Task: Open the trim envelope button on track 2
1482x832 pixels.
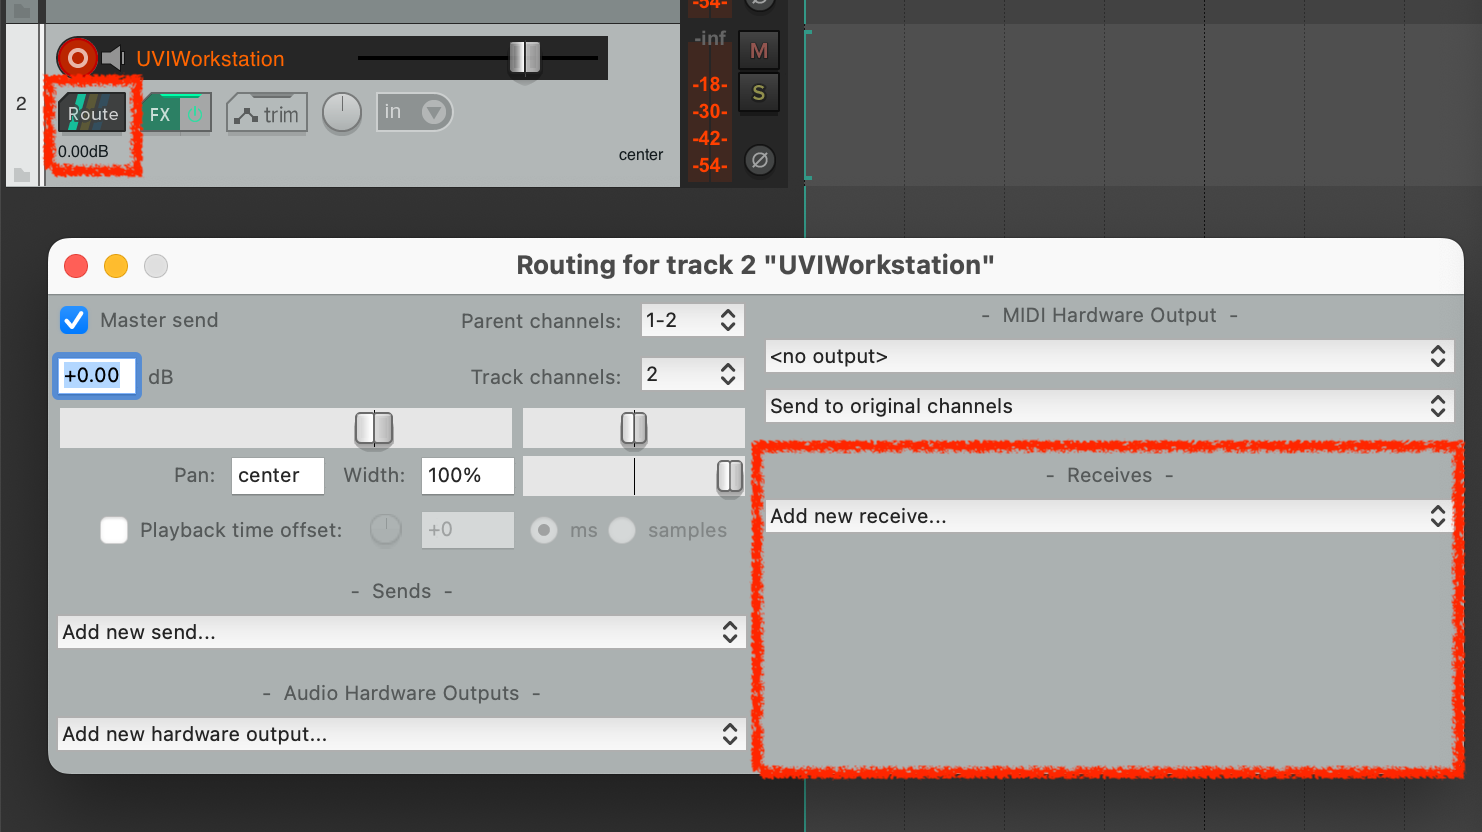Action: pyautogui.click(x=267, y=114)
